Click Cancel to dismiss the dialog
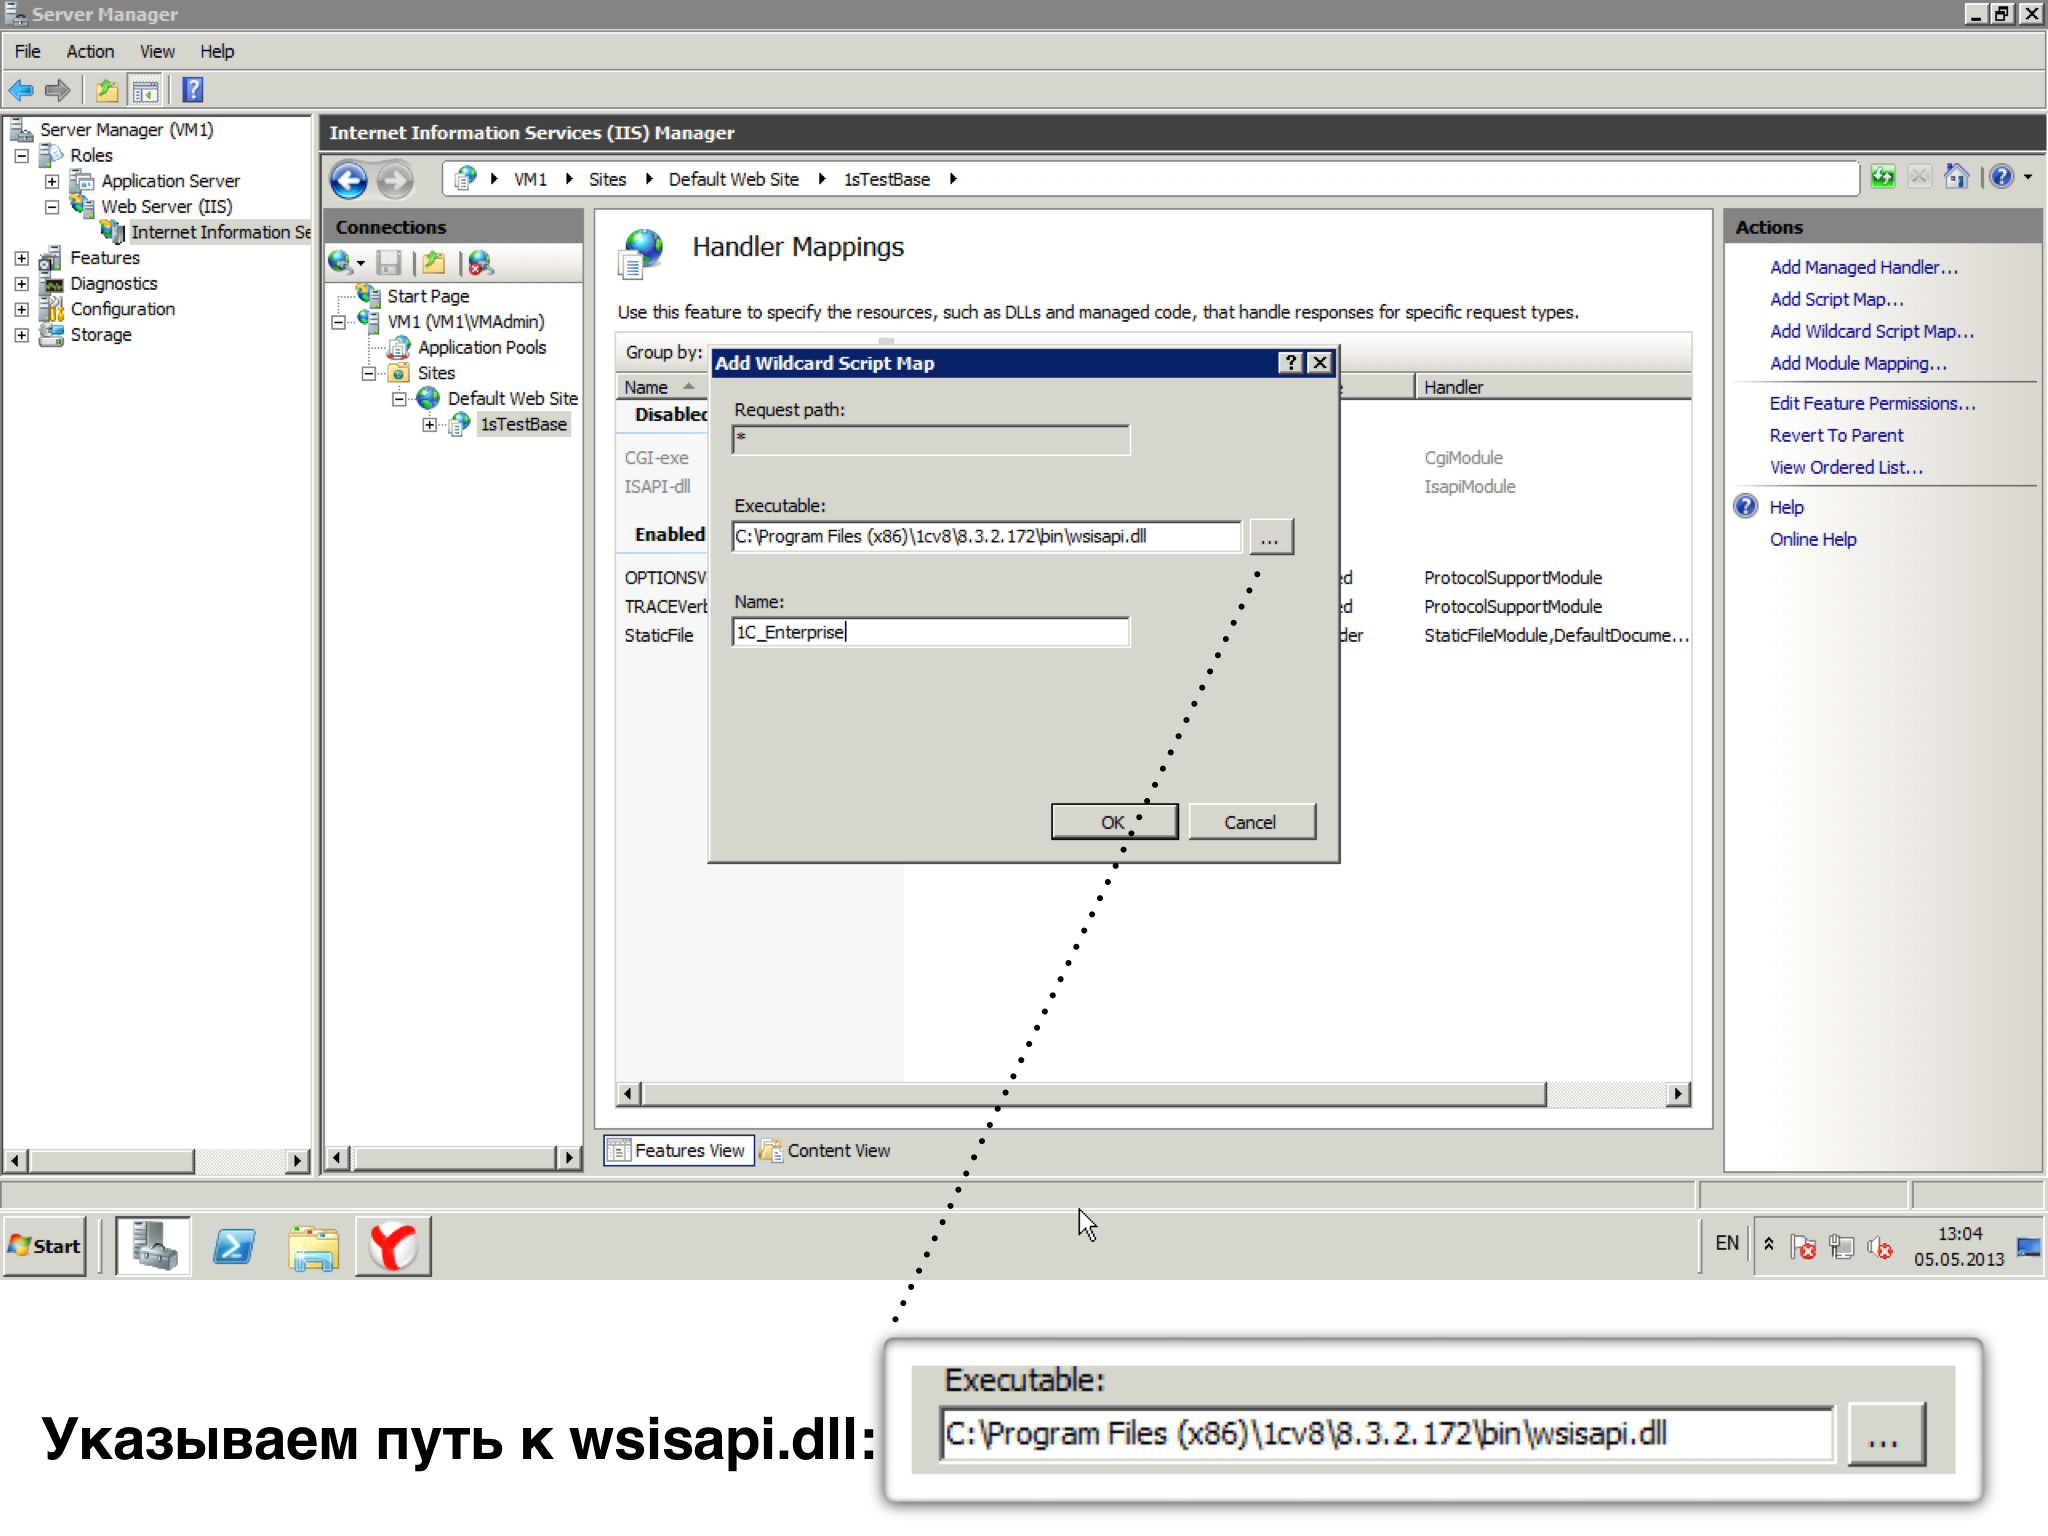This screenshot has width=2048, height=1536. click(1251, 821)
